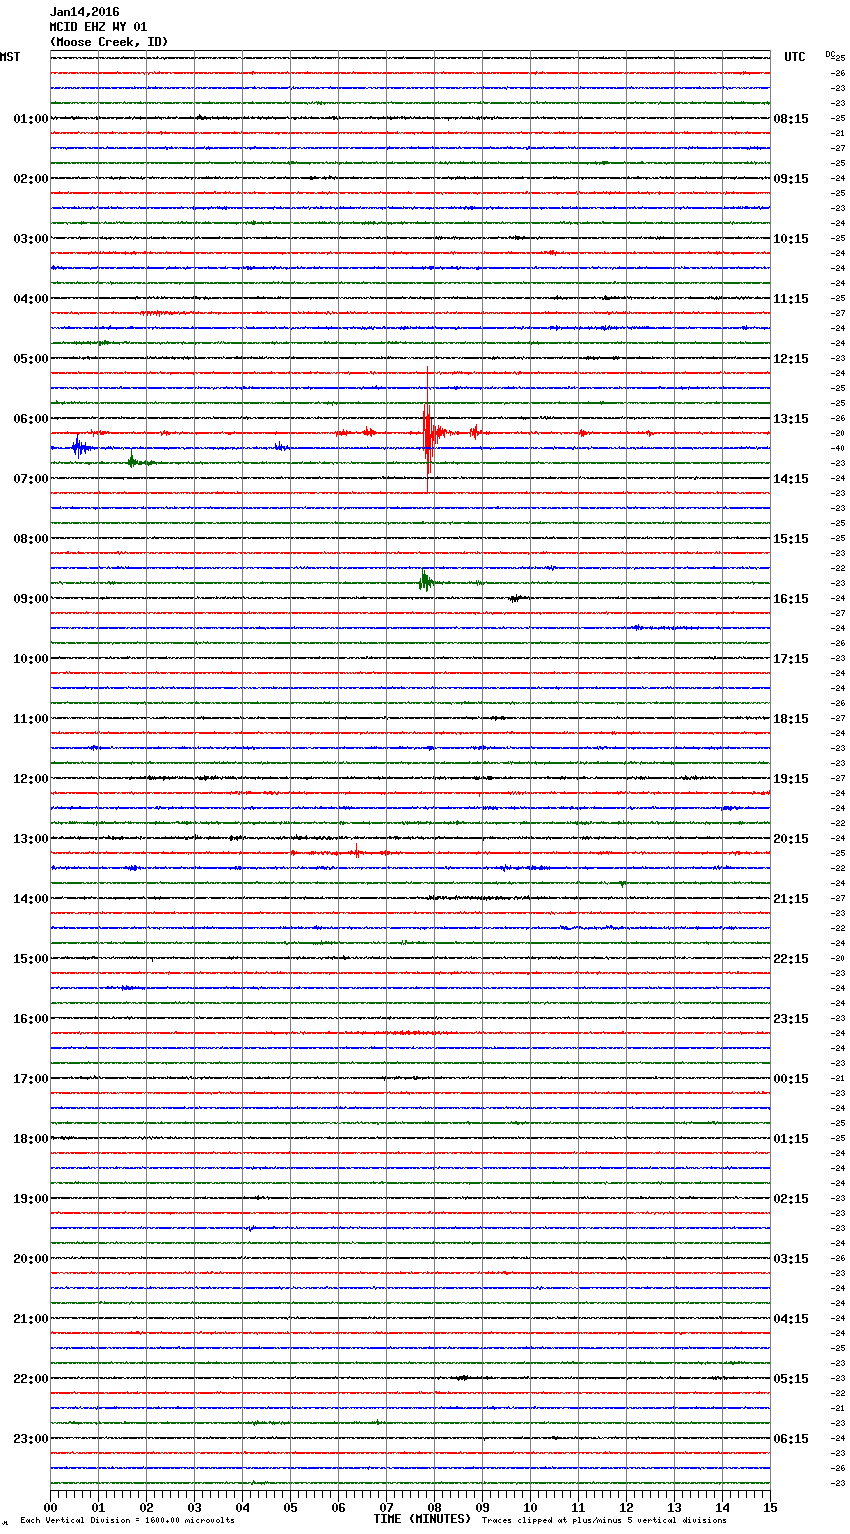Click the 02:15 UTC time label
This screenshot has height=1534, width=850.
tap(791, 1199)
